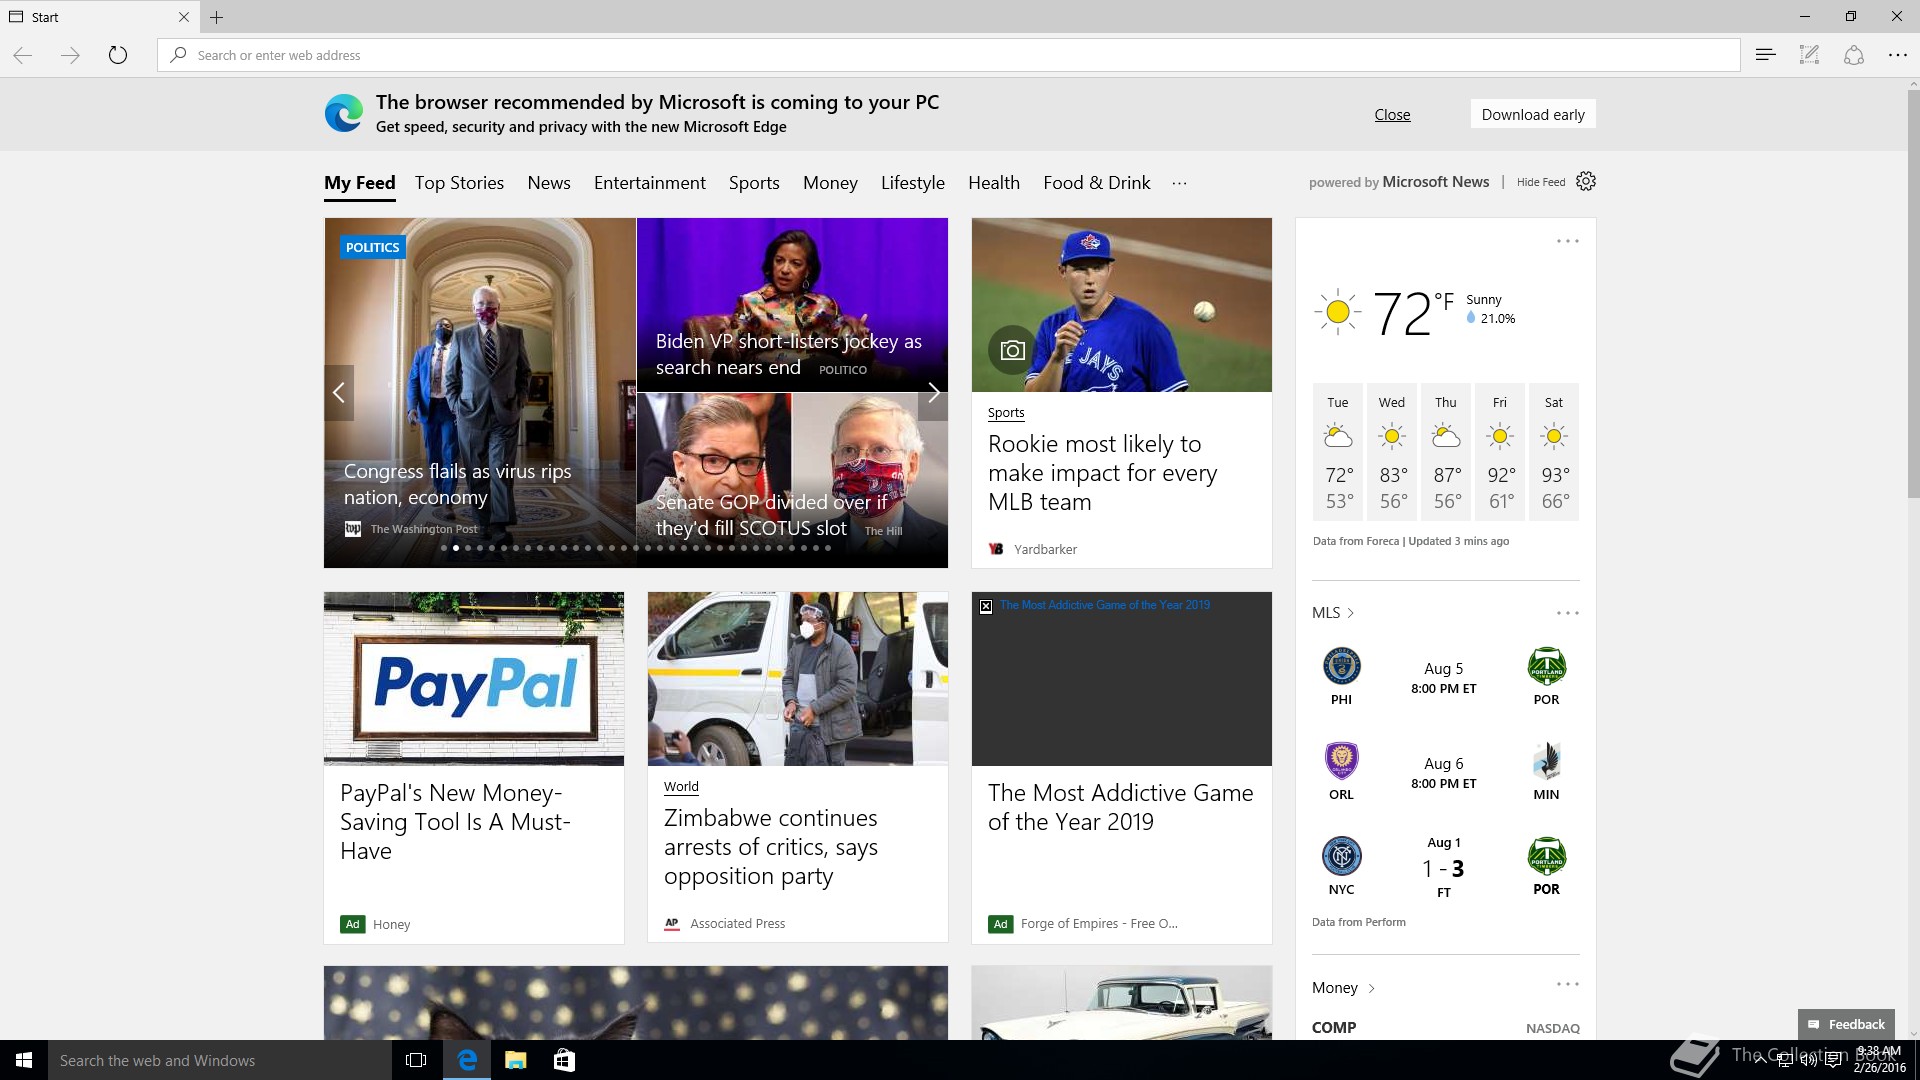Click the Edge icon on taskbar
Viewport: 1920px width, 1080px height.
(466, 1060)
